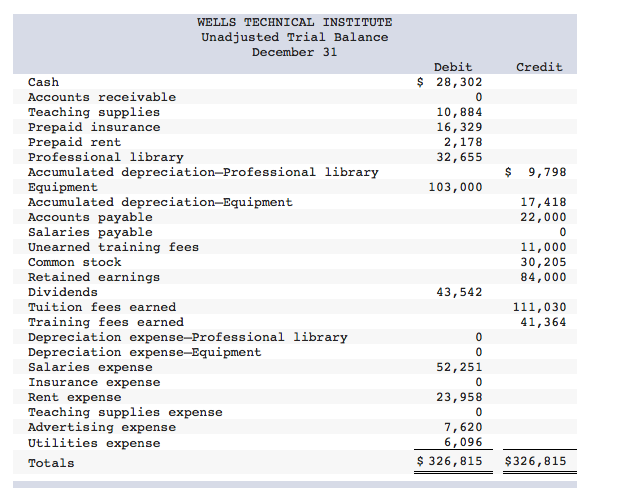Click the 'Retained earnings' label
The image size is (633, 489).
coord(94,277)
